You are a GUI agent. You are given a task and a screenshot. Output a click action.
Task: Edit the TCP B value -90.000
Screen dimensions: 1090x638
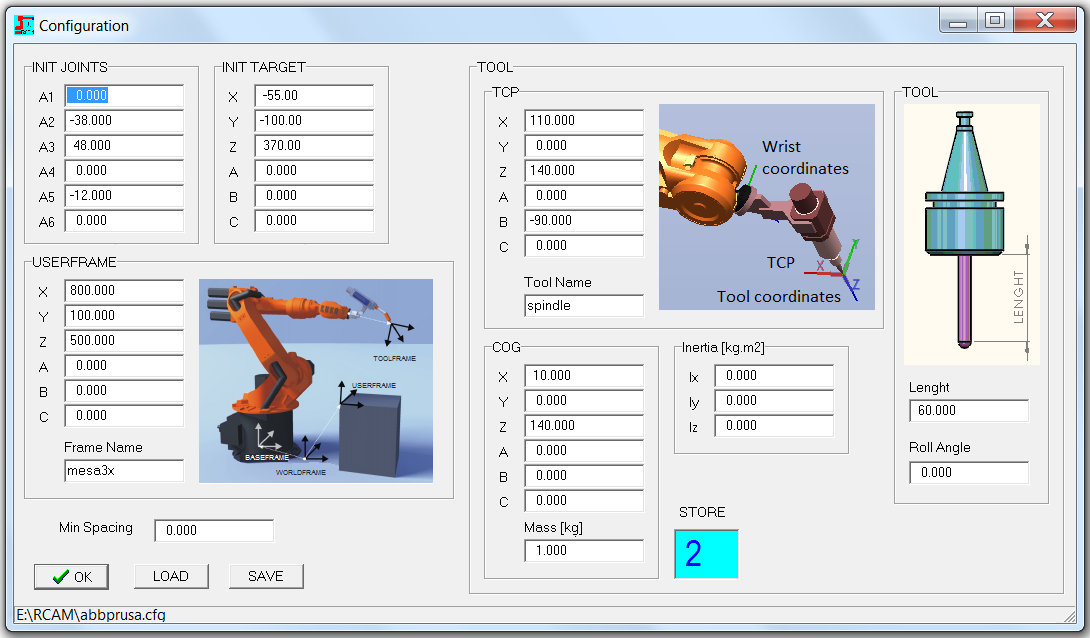click(584, 221)
